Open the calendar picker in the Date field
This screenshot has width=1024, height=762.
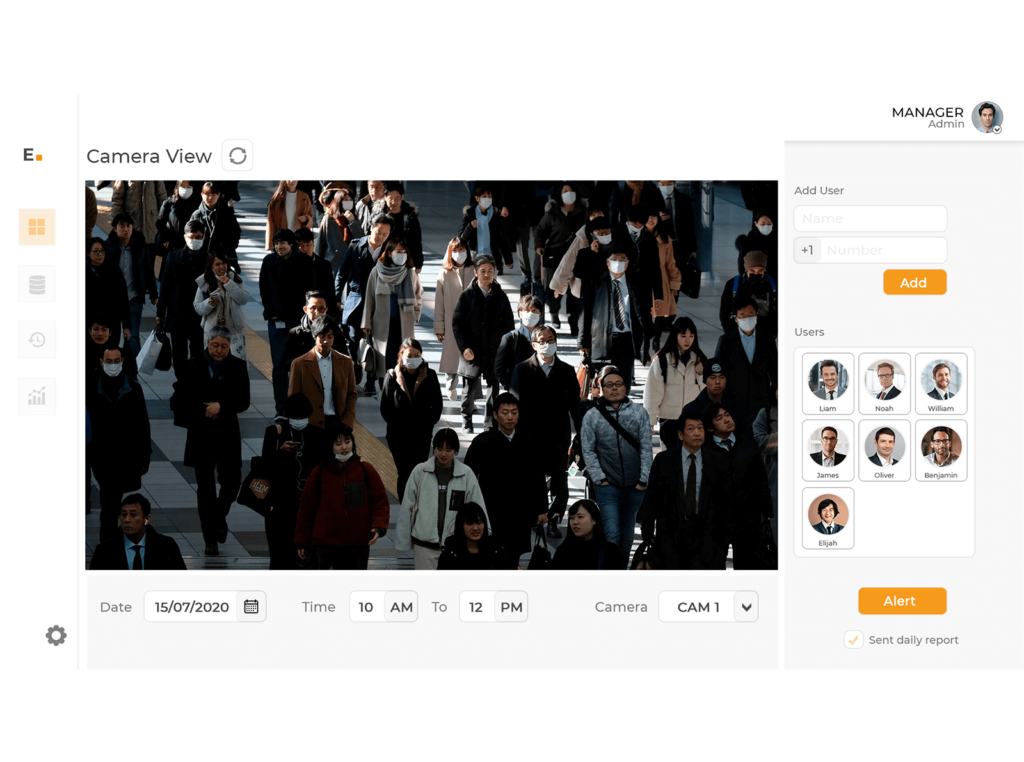point(252,606)
